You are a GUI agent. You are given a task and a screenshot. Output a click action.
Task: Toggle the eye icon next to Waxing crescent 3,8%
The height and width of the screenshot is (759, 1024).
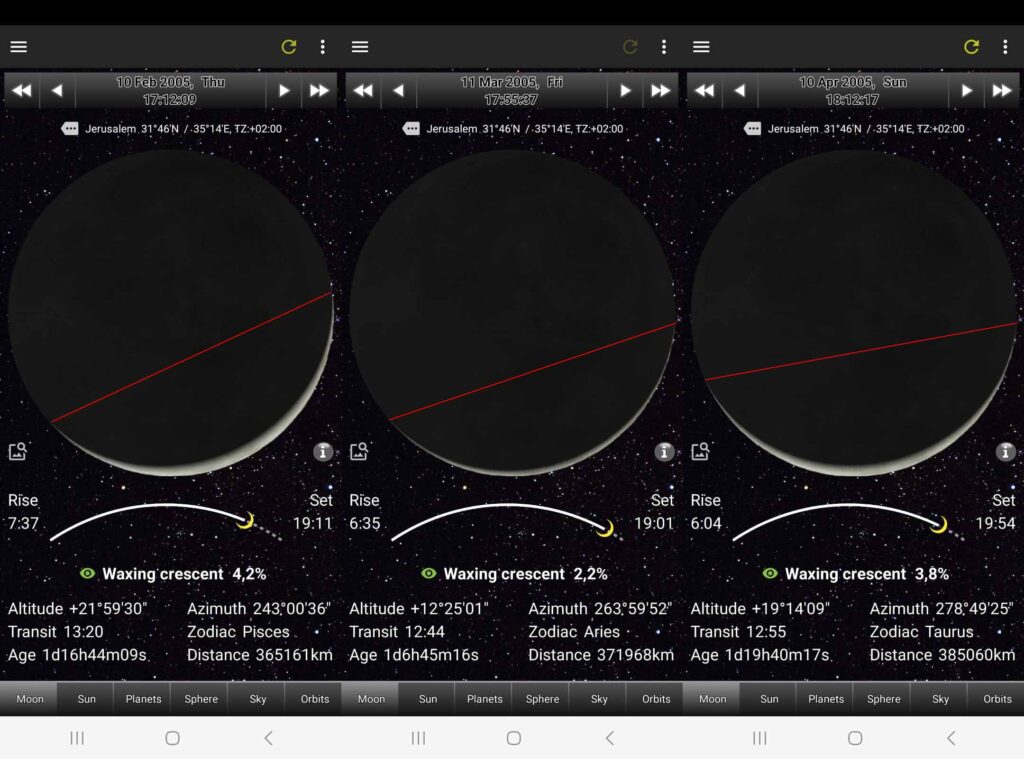pos(770,574)
